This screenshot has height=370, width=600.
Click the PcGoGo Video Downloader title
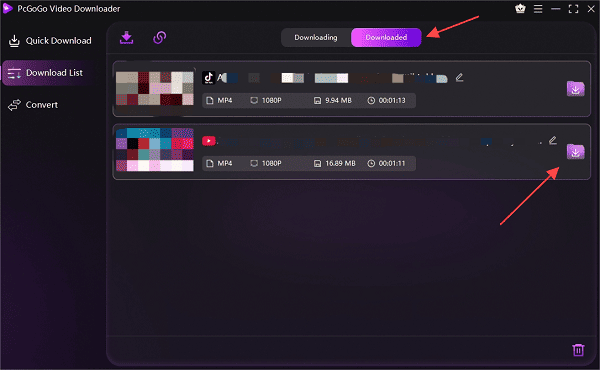pyautogui.click(x=68, y=8)
